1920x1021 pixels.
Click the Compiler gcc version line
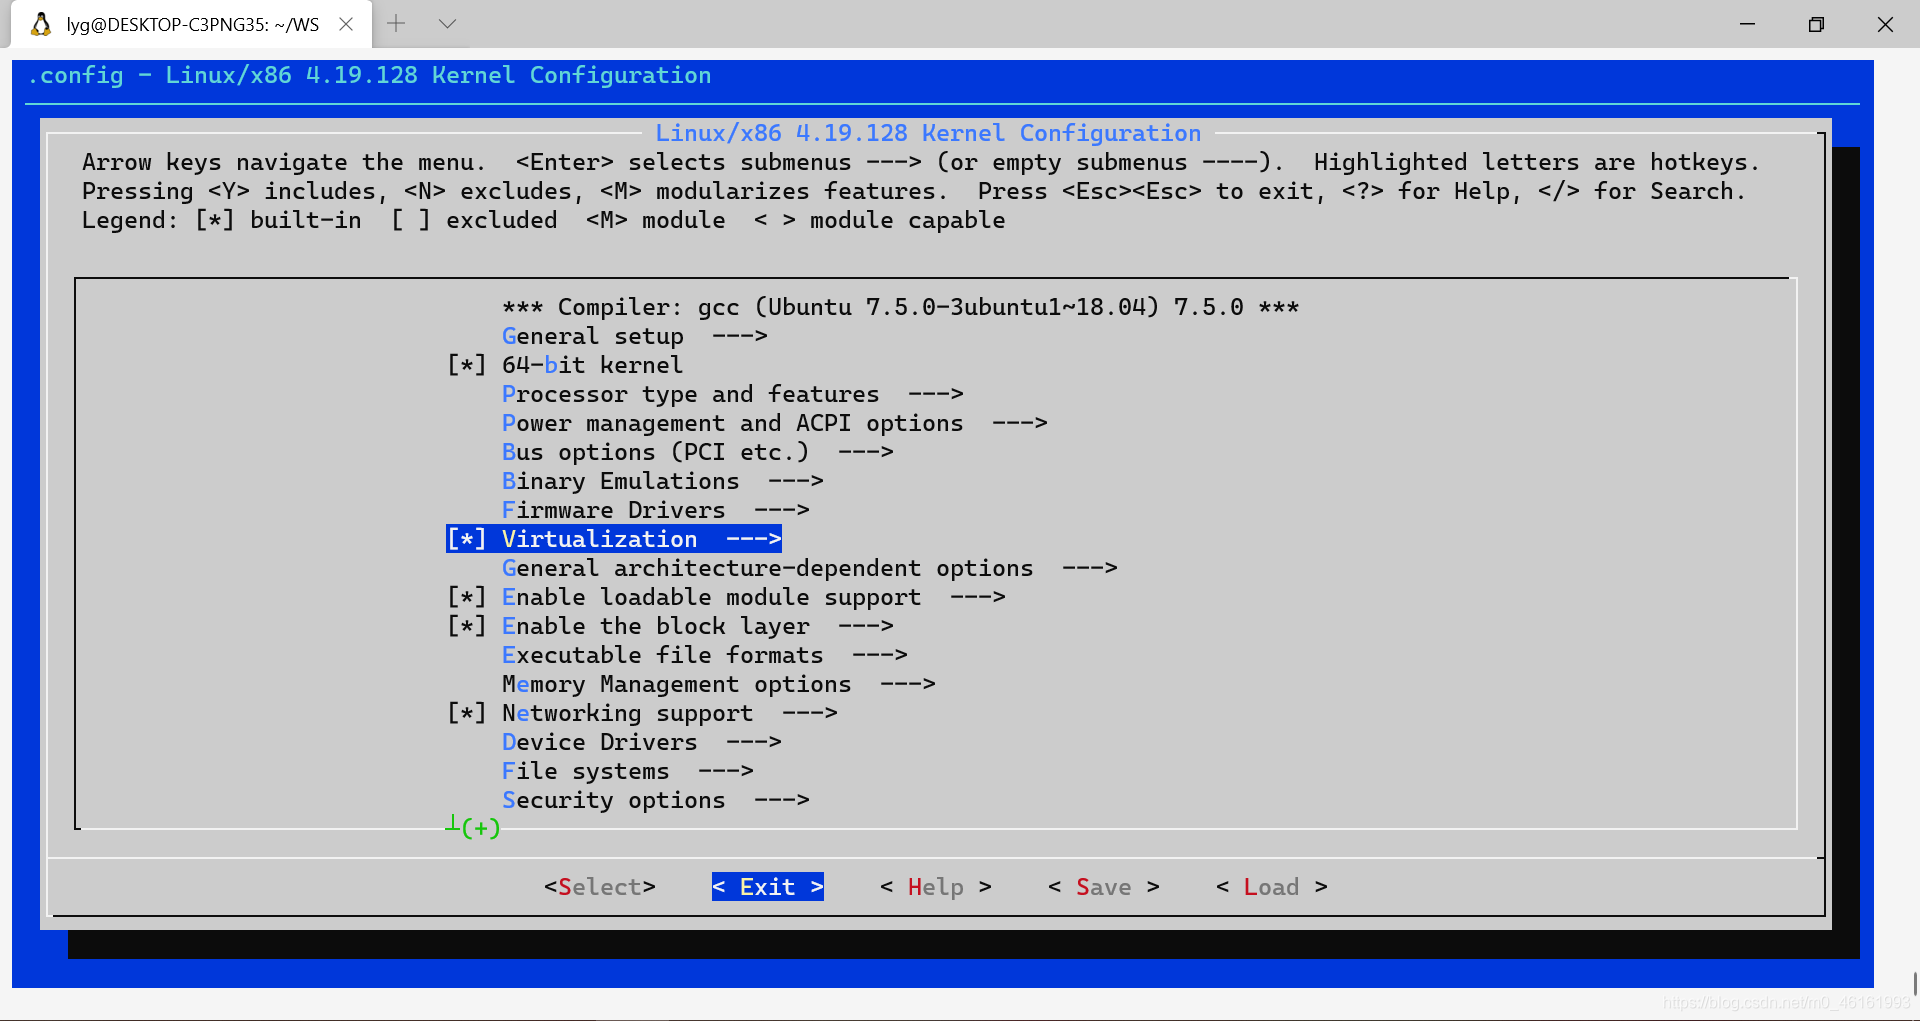(900, 307)
